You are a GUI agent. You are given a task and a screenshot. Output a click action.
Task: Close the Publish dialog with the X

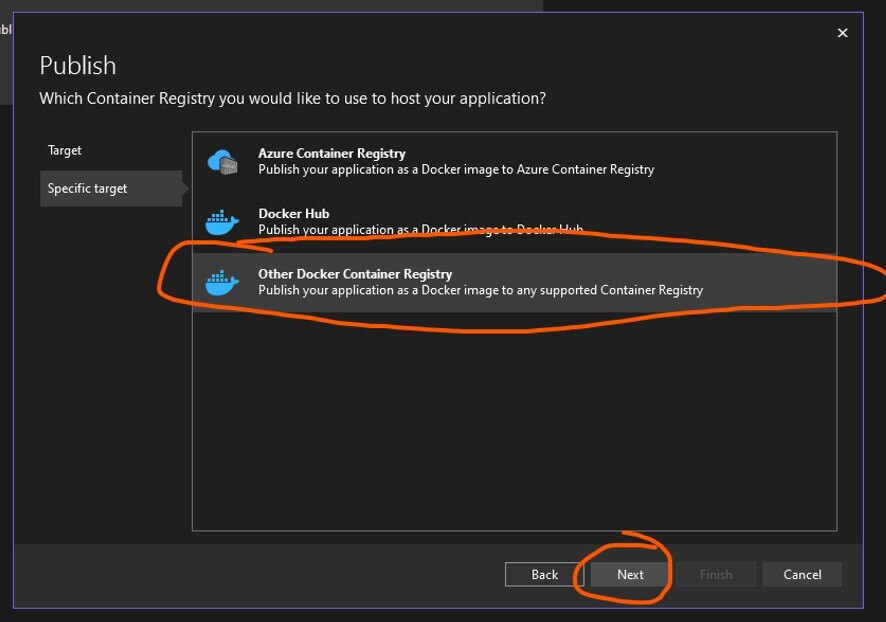842,33
